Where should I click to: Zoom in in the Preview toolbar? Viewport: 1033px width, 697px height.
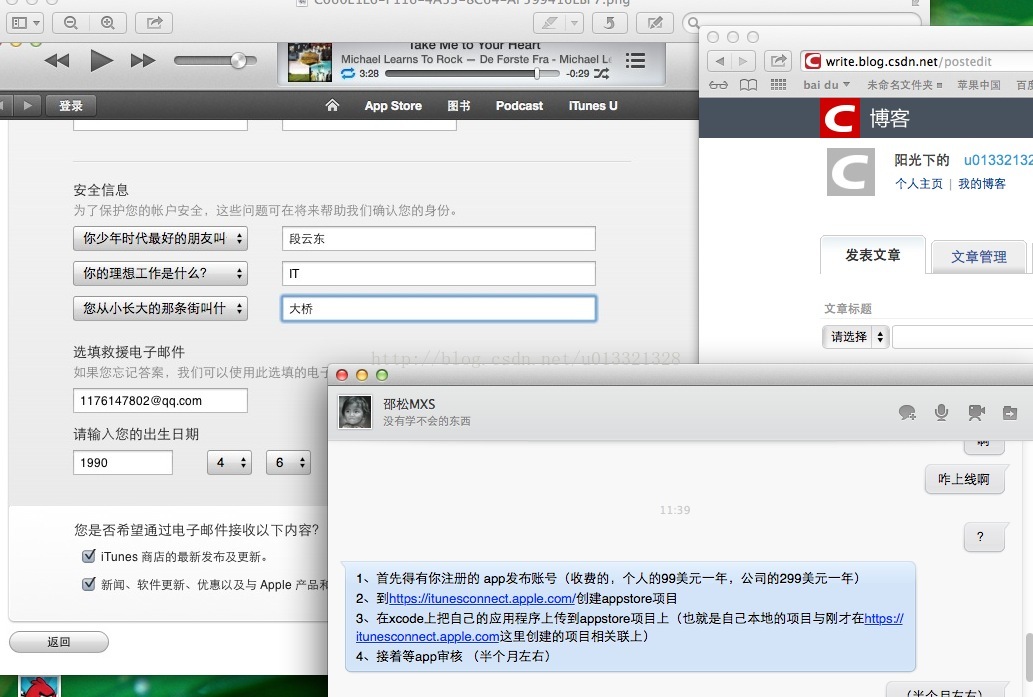[107, 23]
